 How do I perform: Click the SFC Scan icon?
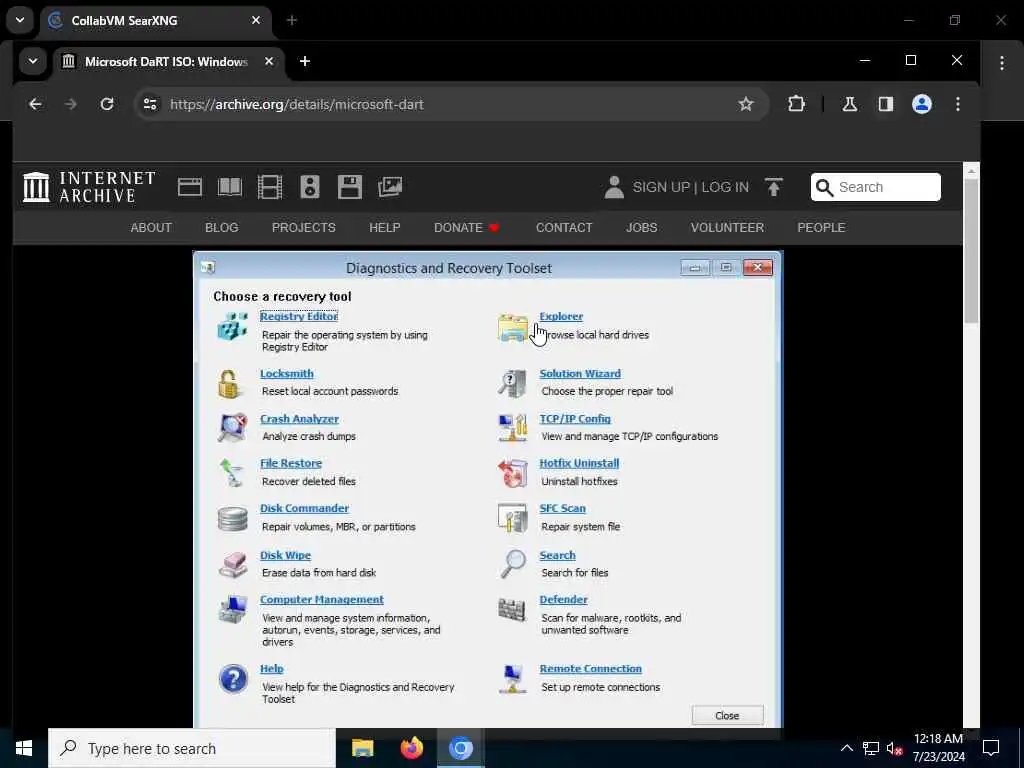pos(513,518)
